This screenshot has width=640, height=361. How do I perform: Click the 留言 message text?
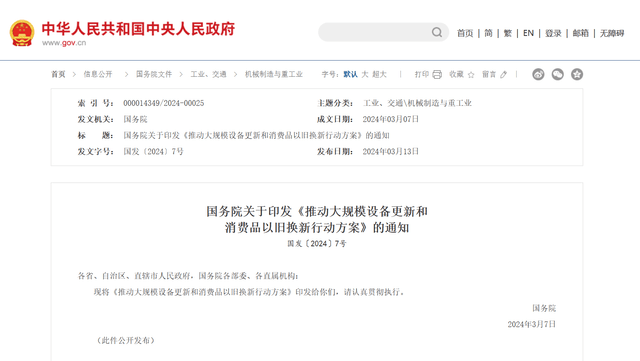tap(489, 74)
